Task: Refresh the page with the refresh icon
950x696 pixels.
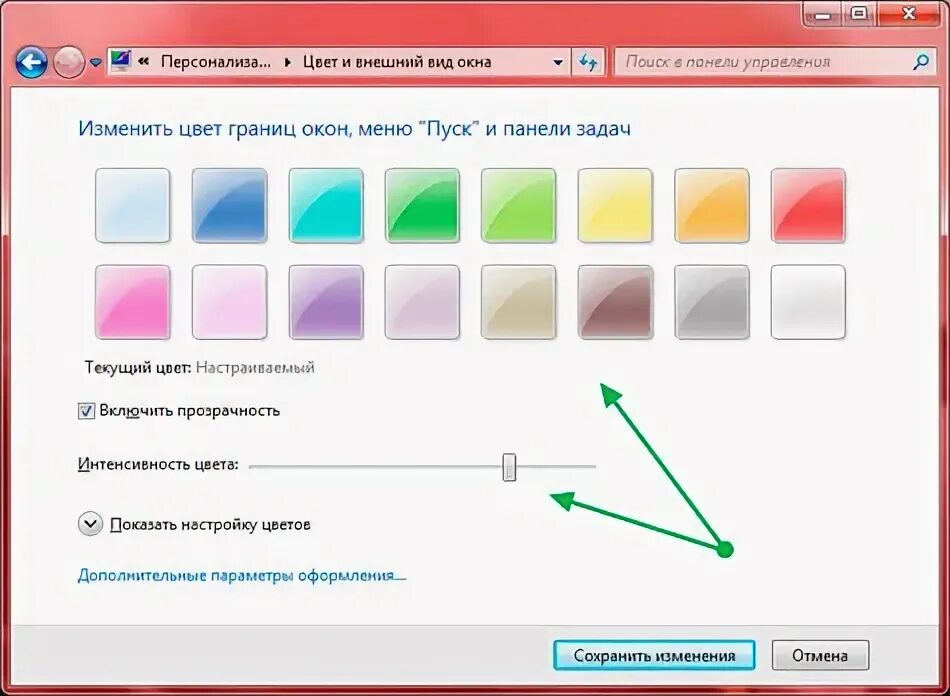Action: tap(588, 62)
